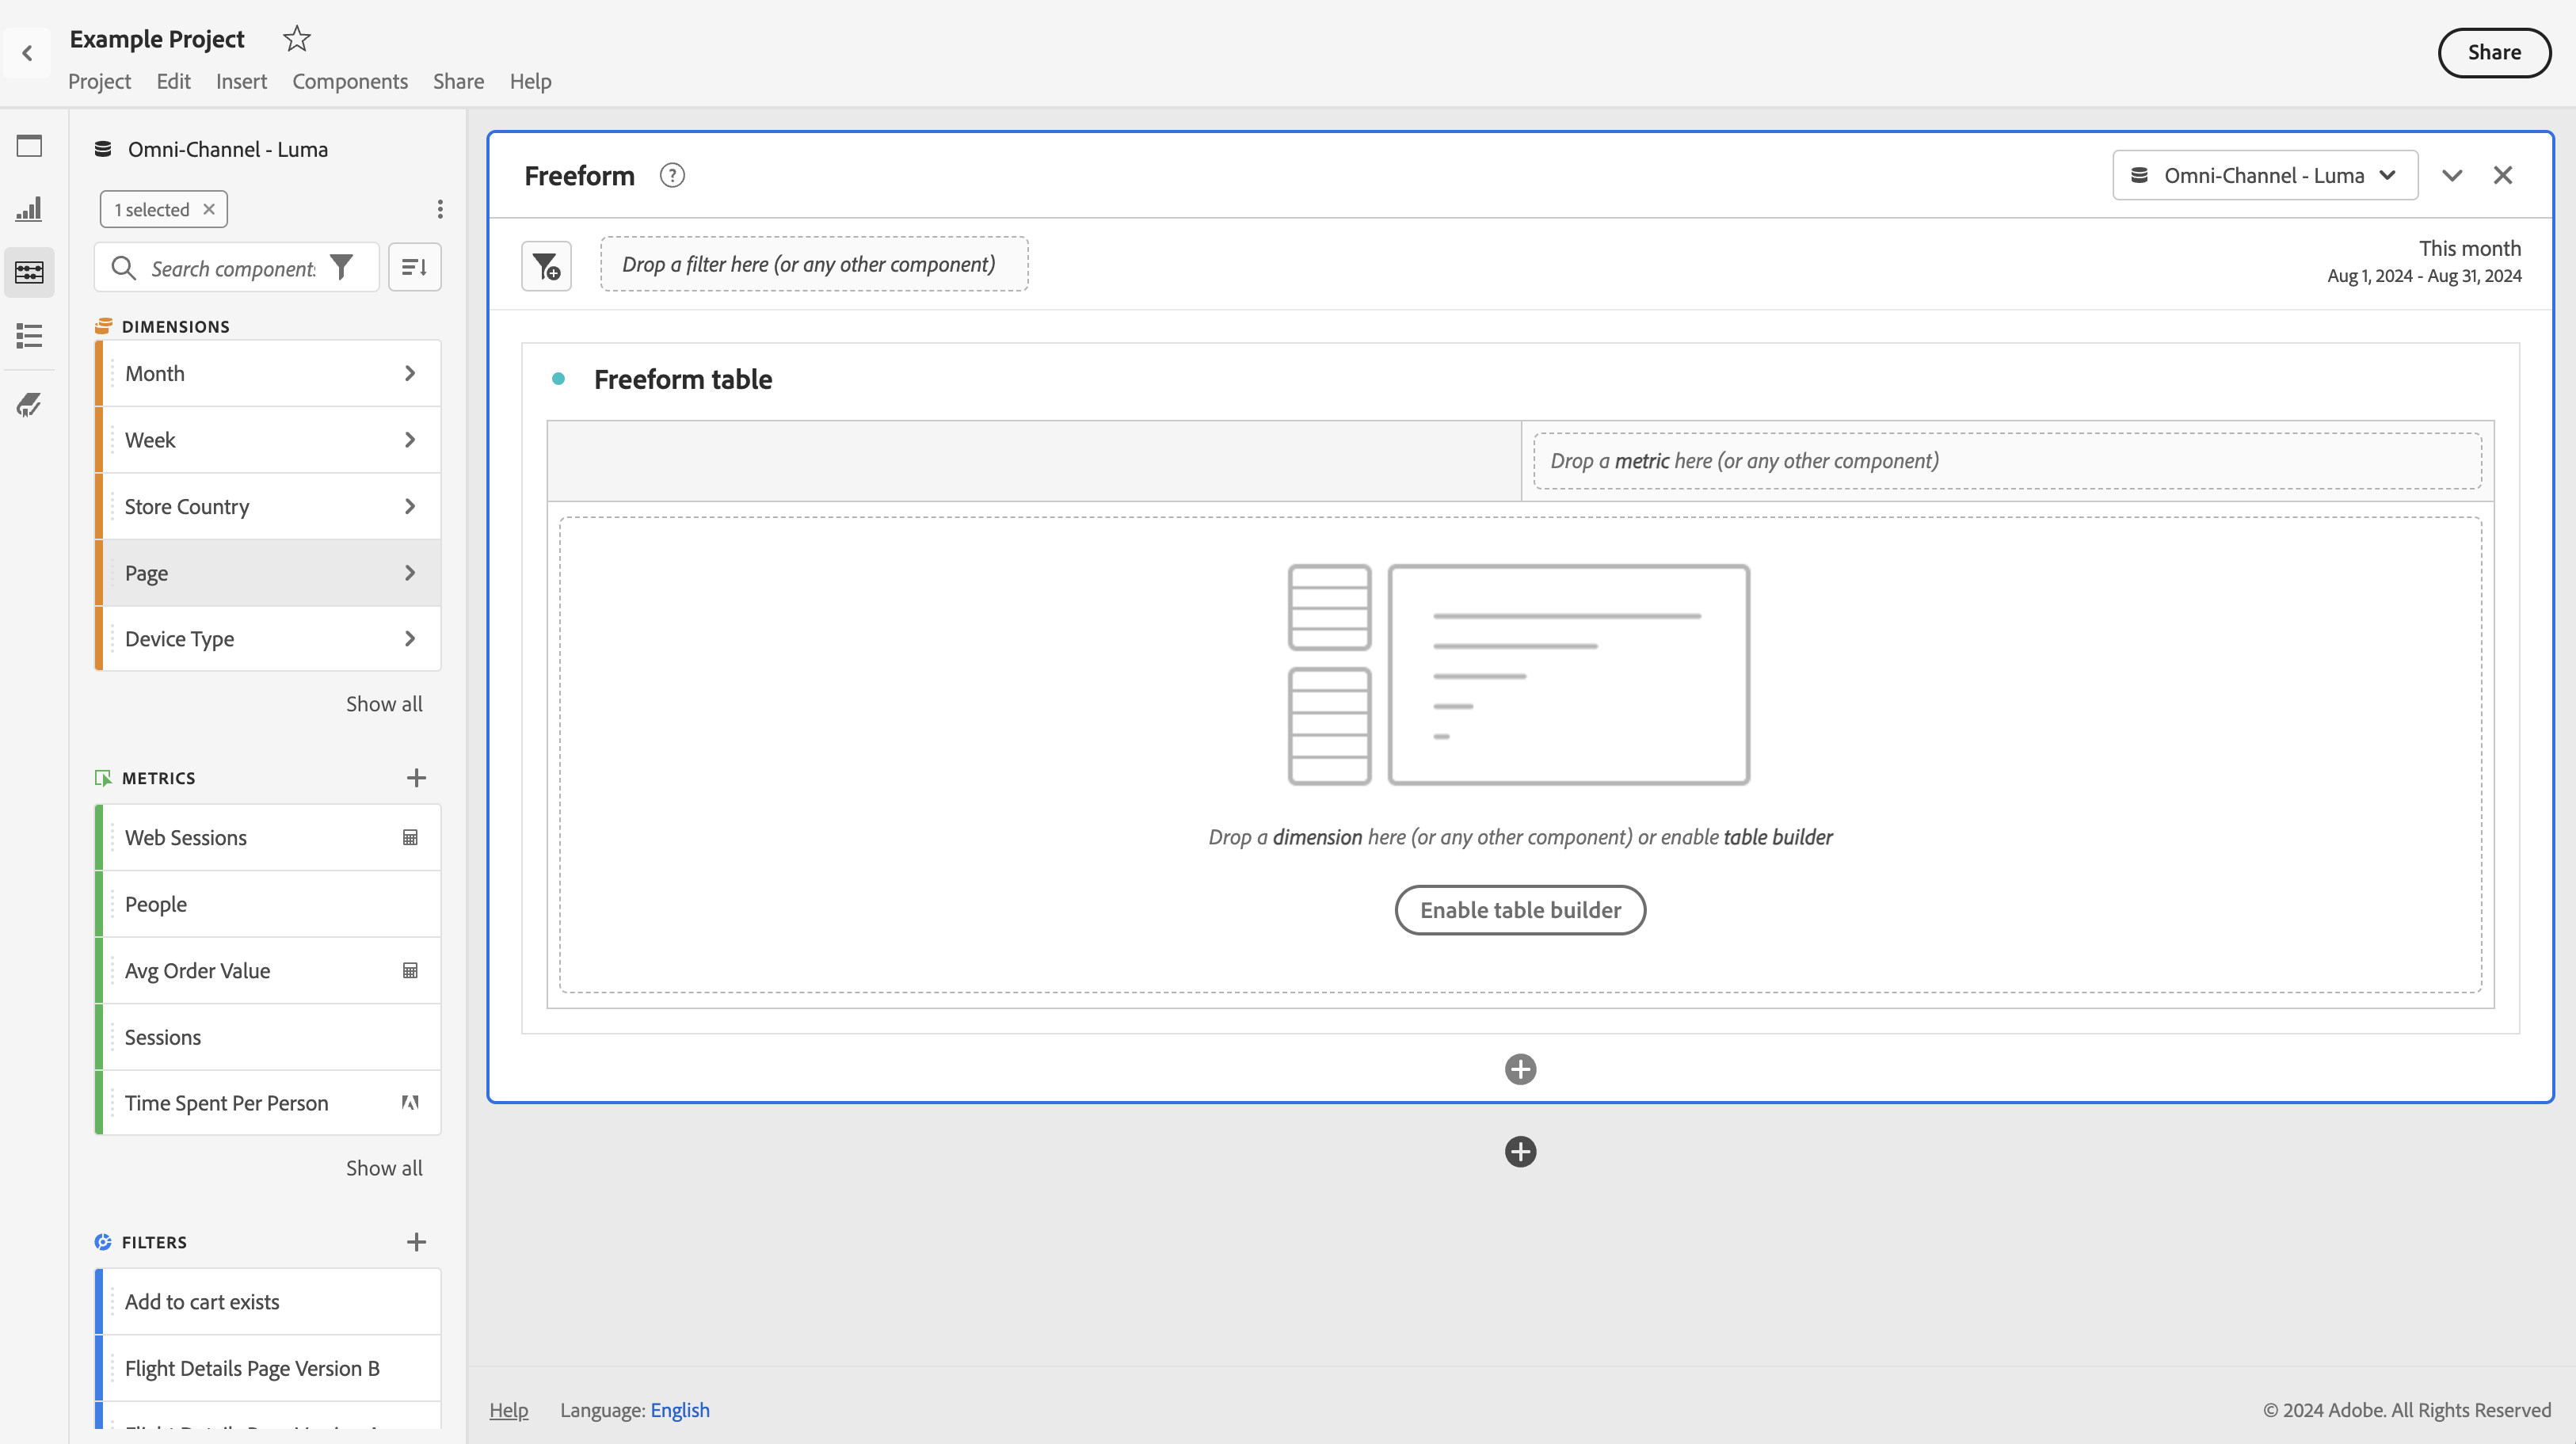Collapse the Freeform panel with chevron
This screenshot has width=2576, height=1444.
(x=2451, y=176)
